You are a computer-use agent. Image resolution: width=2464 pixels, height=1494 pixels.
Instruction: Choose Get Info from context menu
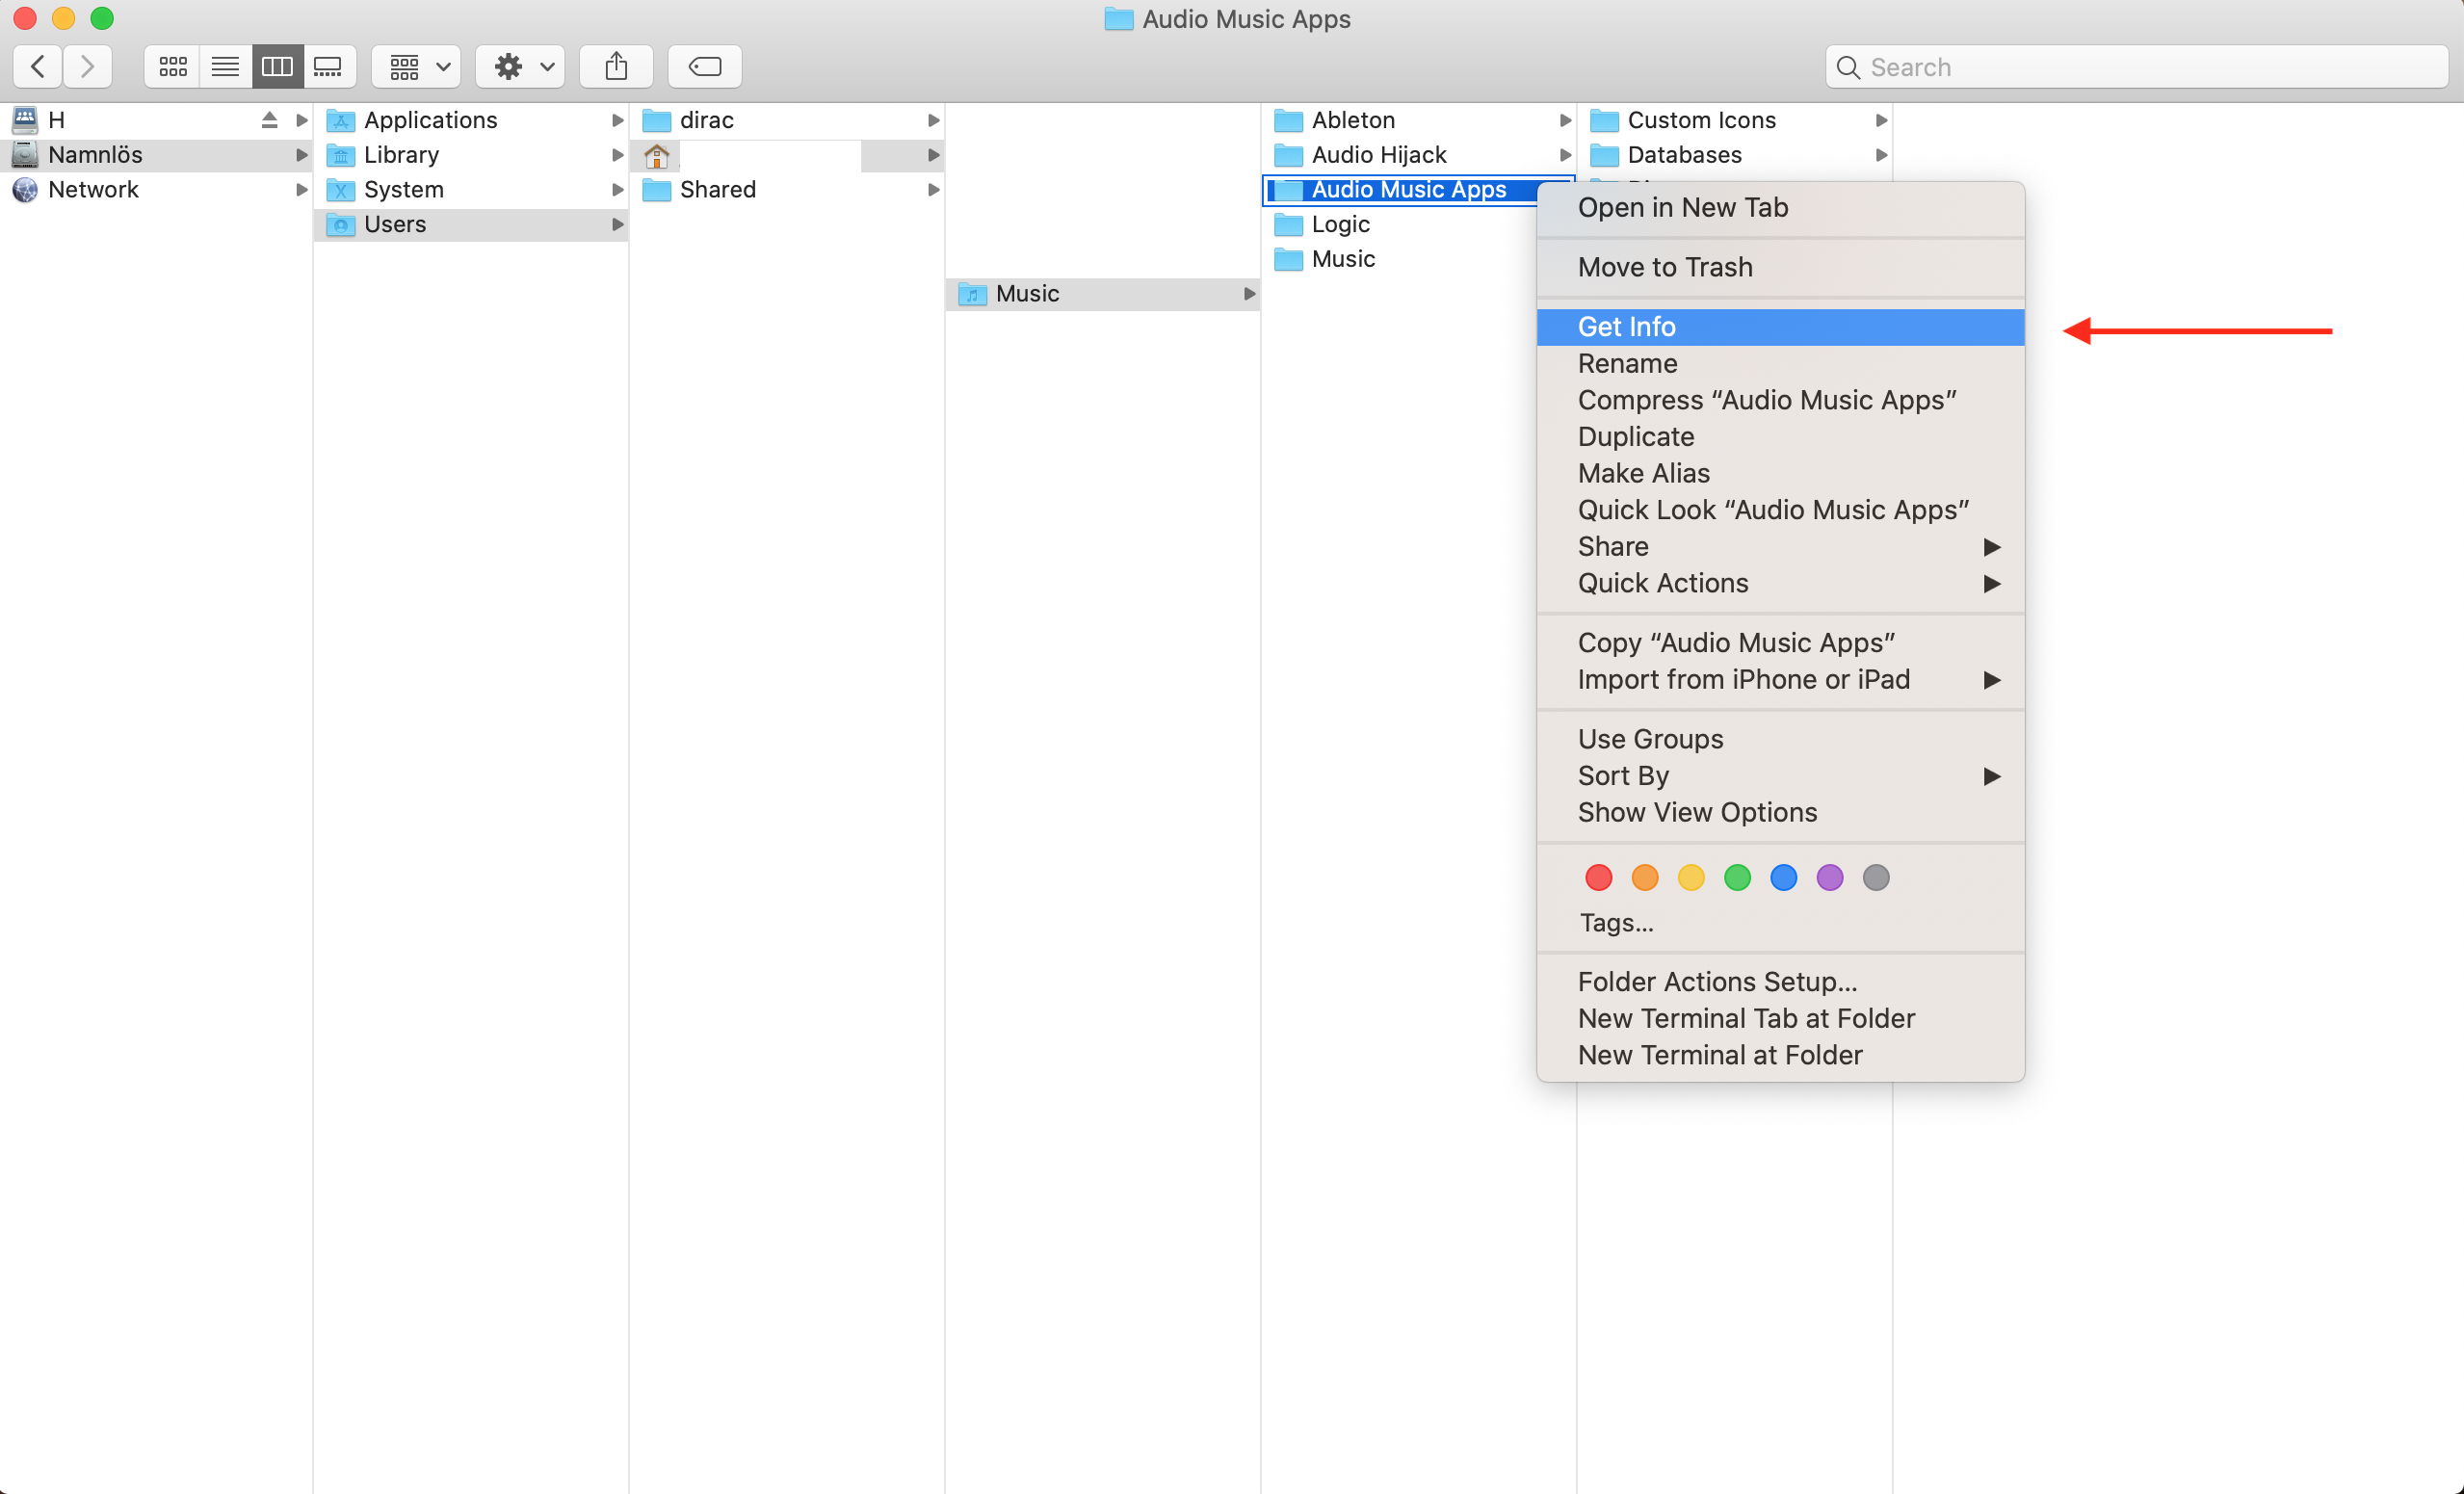point(1781,327)
